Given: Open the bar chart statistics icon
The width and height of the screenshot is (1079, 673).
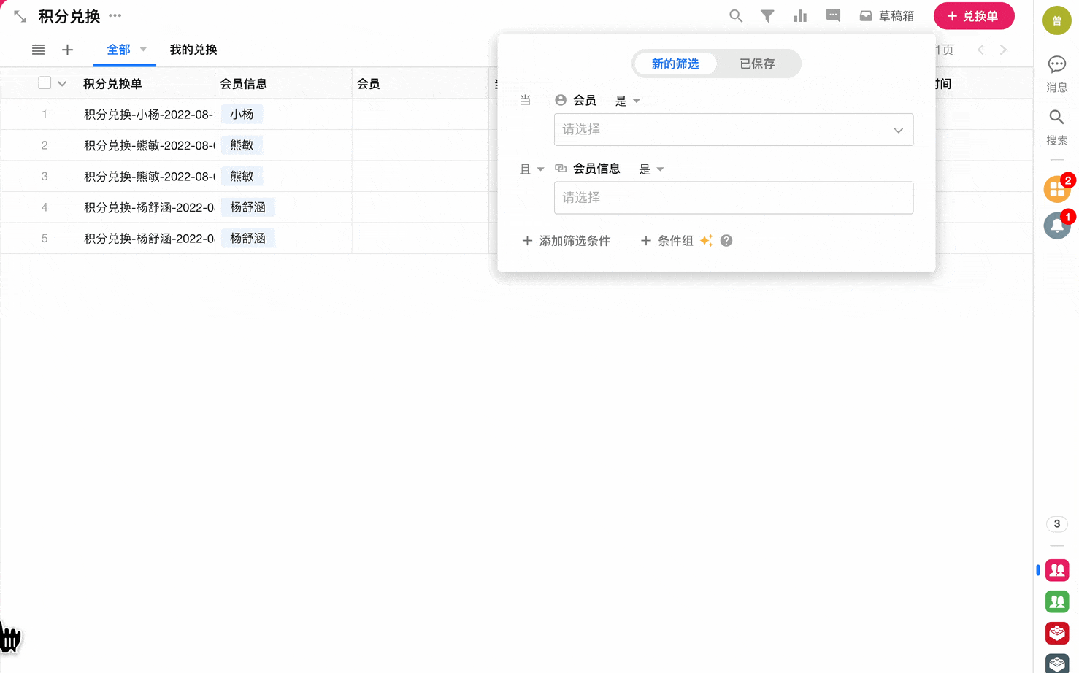Looking at the screenshot, I should click(x=800, y=16).
